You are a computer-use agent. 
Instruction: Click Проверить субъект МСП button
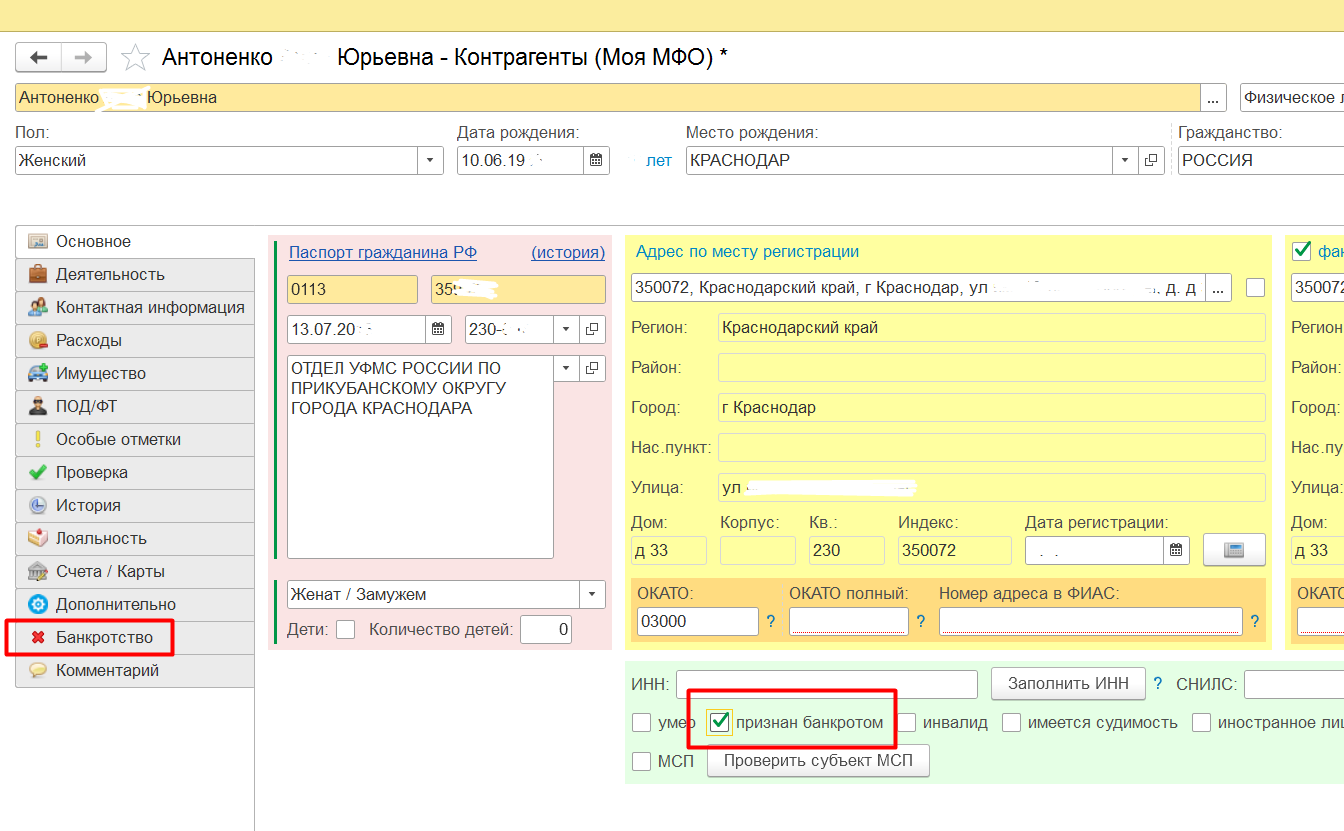pyautogui.click(x=818, y=761)
